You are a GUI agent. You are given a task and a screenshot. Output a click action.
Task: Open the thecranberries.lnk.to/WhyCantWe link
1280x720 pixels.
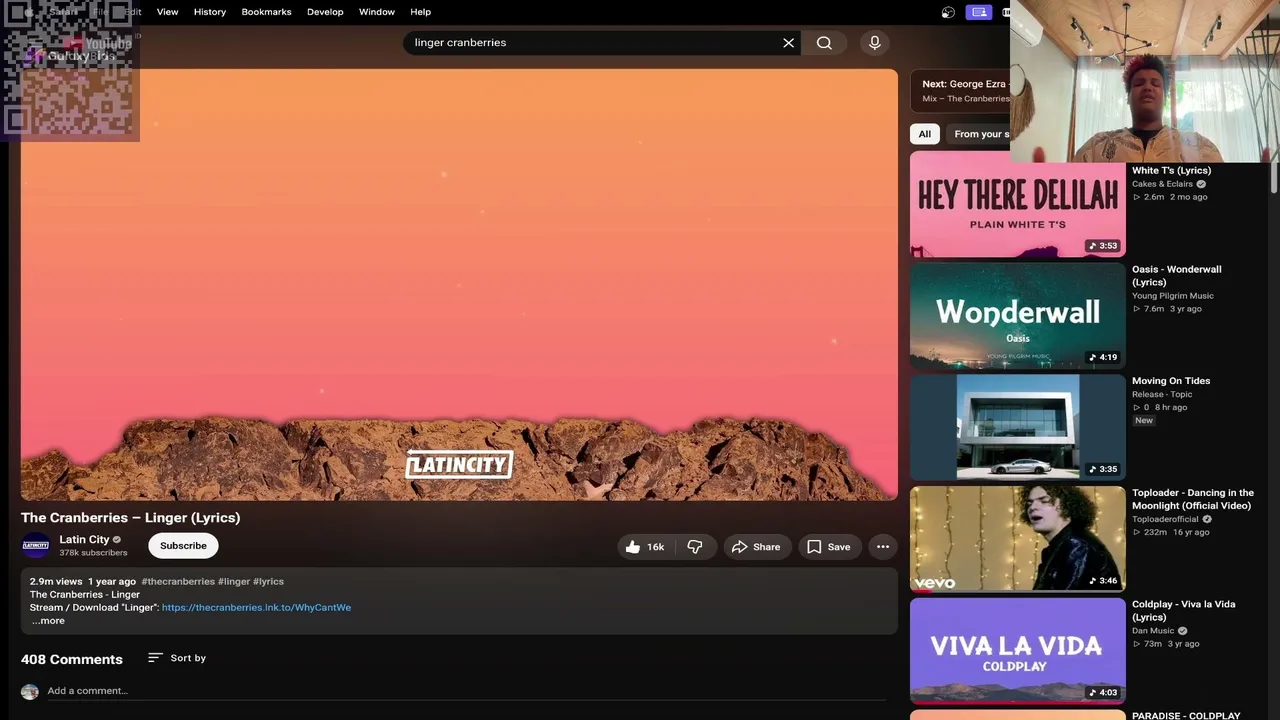point(256,608)
